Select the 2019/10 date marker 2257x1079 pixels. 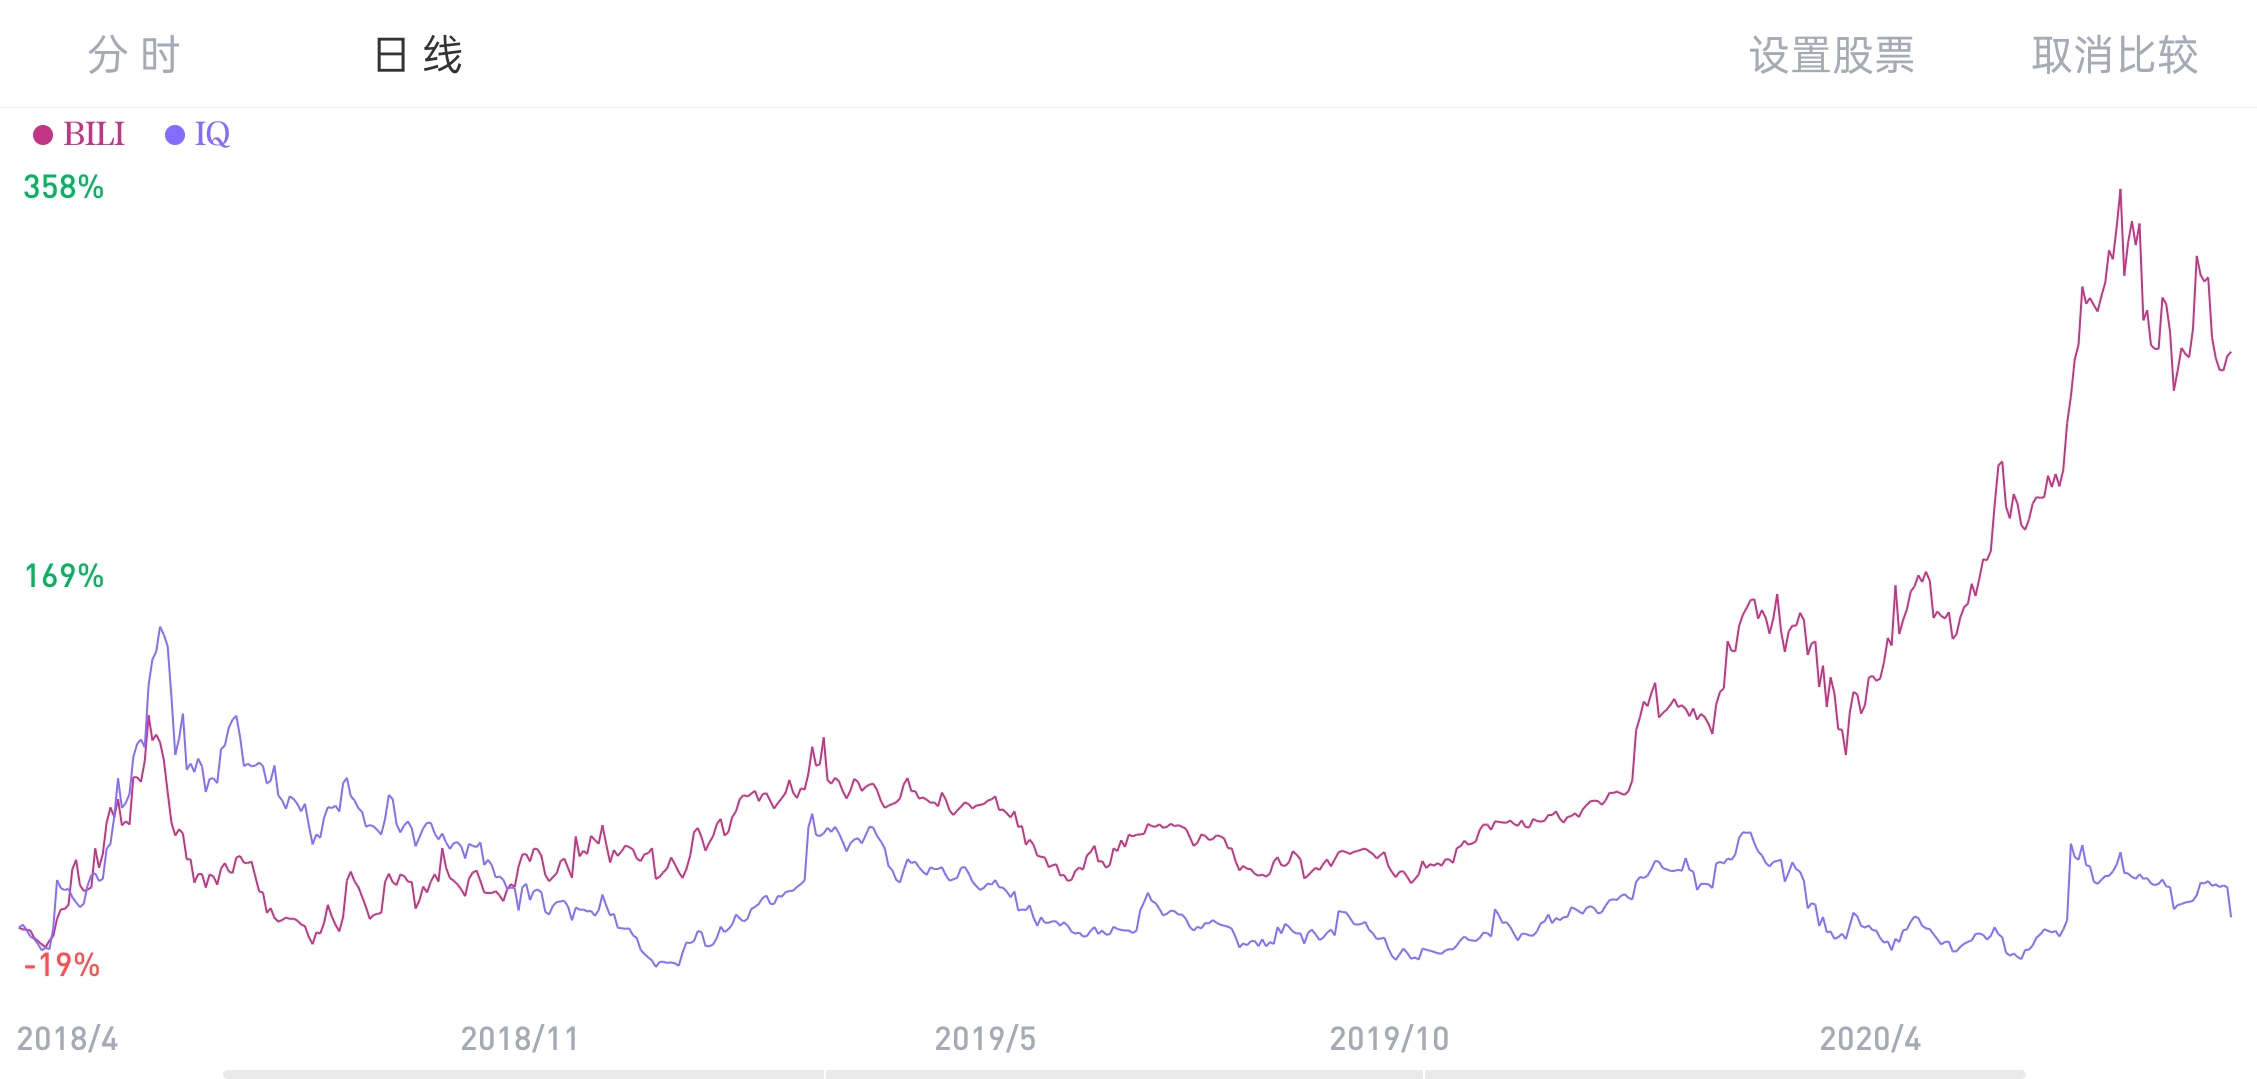point(1389,1039)
